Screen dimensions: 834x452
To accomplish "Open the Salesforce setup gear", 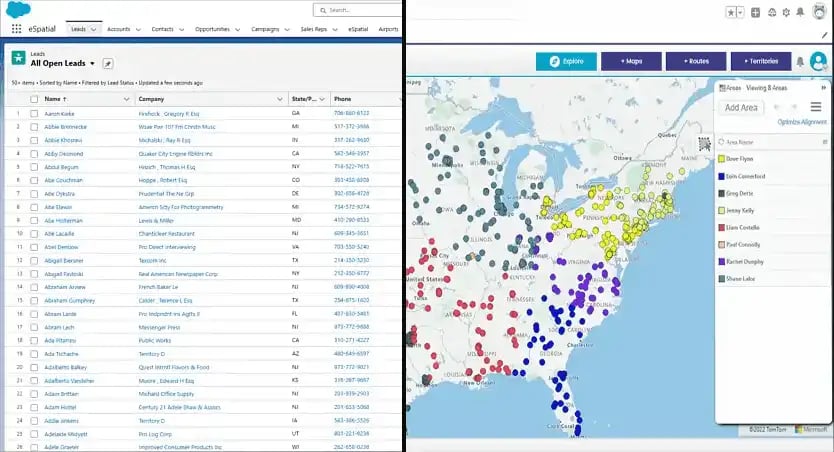I will click(x=786, y=12).
